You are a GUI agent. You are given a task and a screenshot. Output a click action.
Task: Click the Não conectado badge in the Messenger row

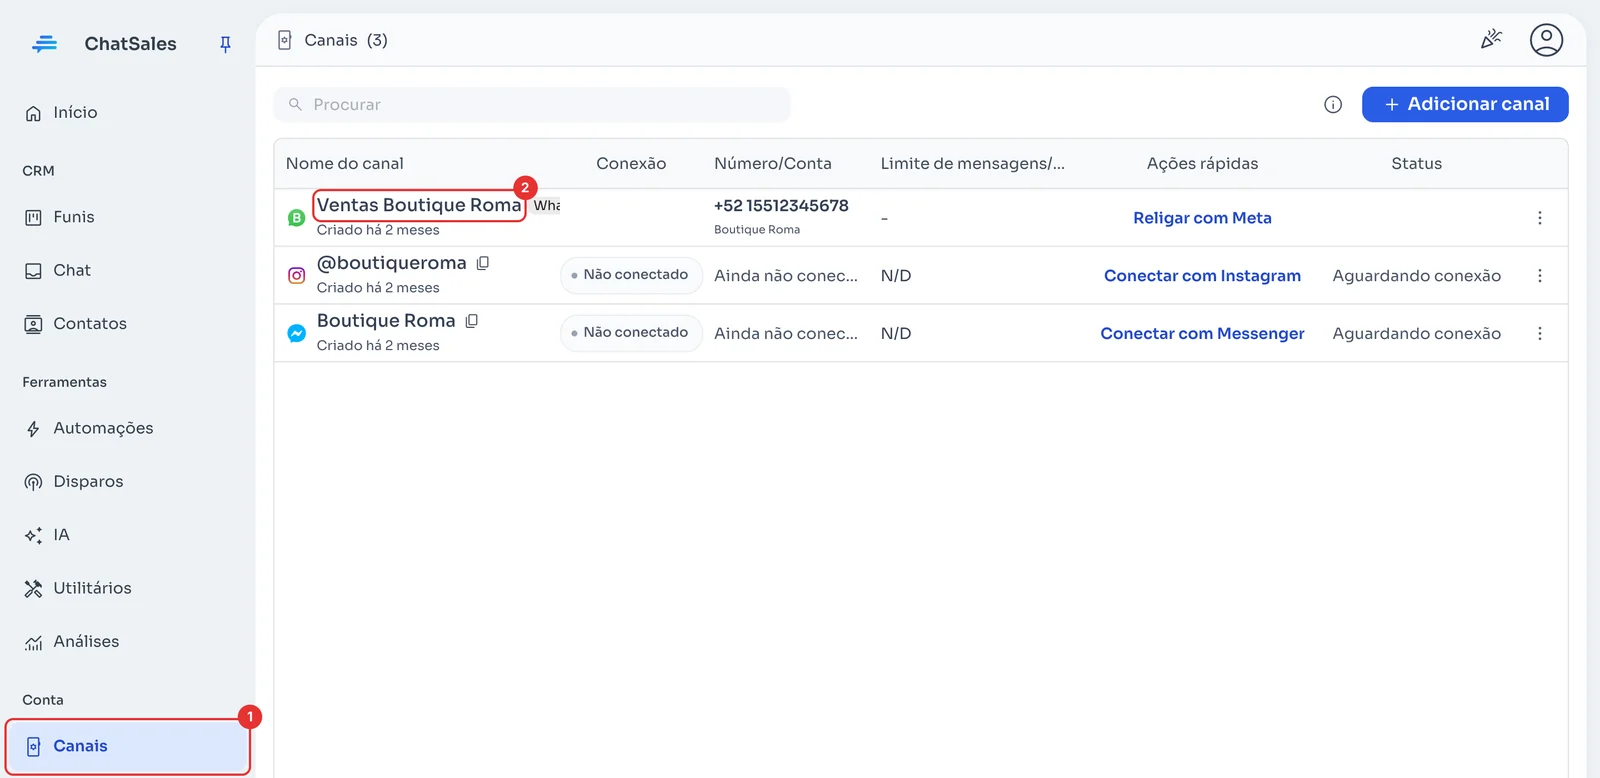click(631, 333)
